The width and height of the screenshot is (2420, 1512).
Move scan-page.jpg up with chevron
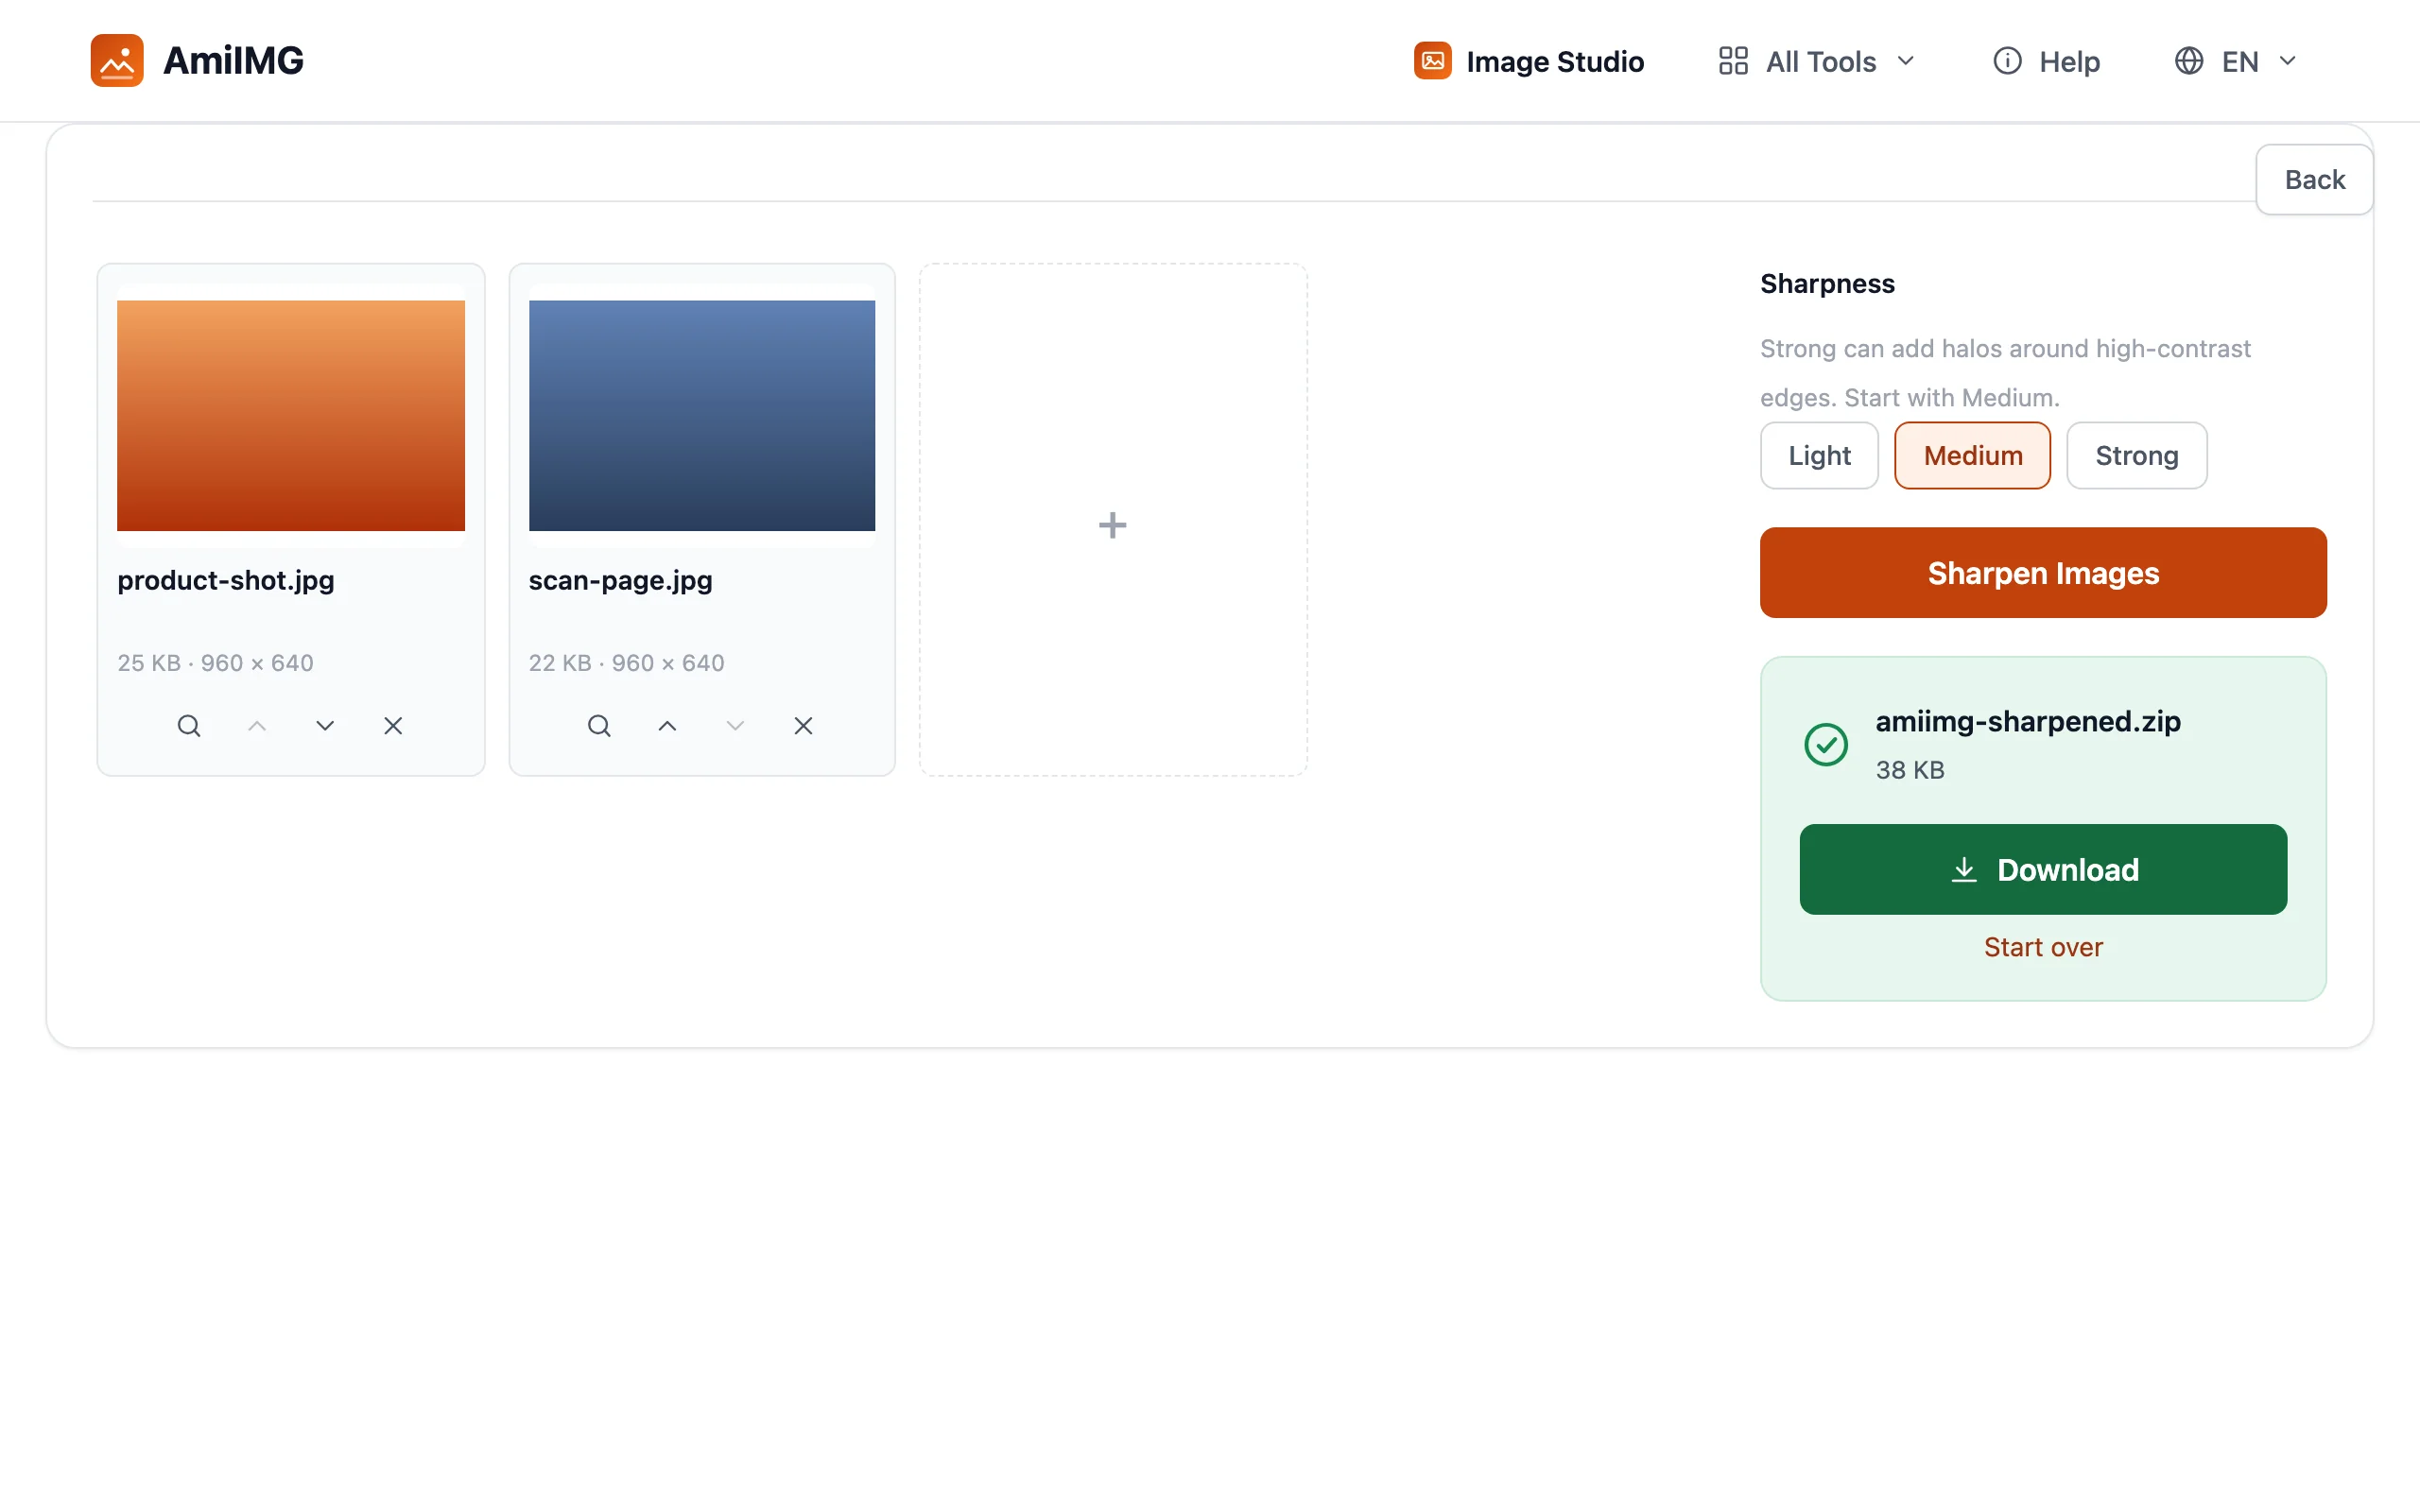click(x=667, y=726)
